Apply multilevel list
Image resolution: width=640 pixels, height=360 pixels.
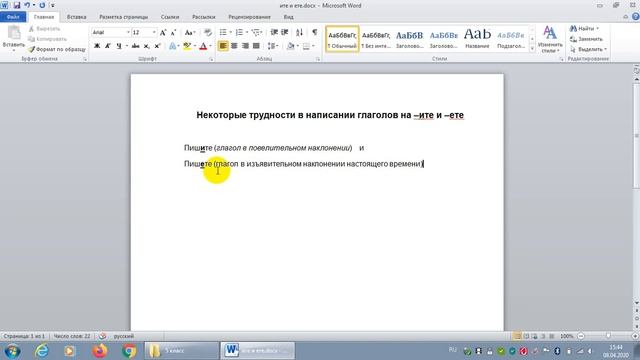point(256,32)
